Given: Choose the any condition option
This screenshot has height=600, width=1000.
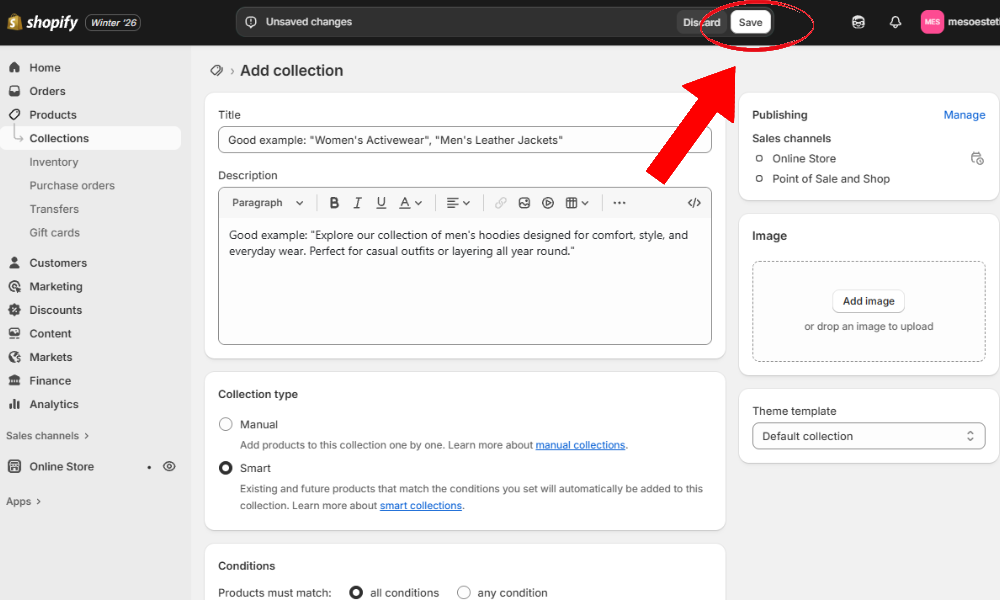Looking at the screenshot, I should [x=464, y=592].
